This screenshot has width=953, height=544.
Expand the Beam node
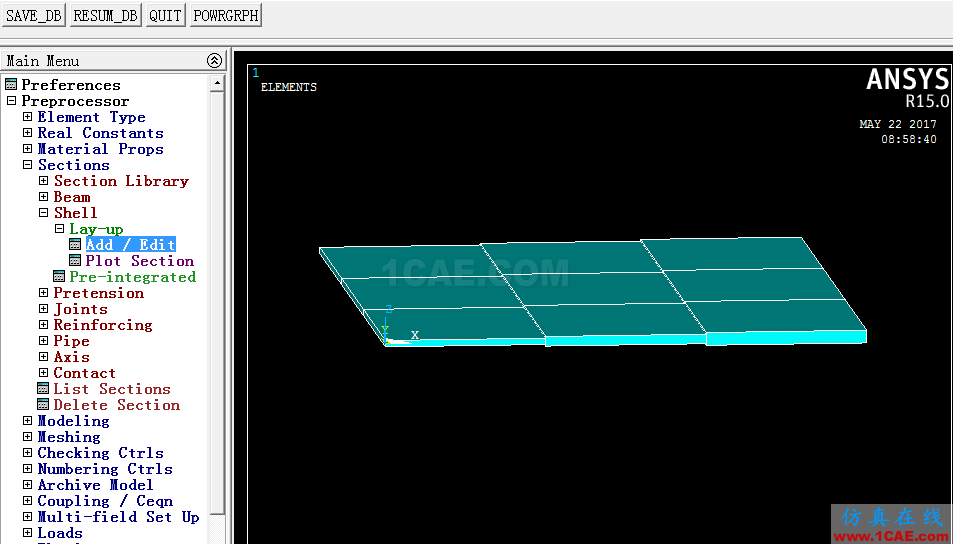click(x=44, y=196)
